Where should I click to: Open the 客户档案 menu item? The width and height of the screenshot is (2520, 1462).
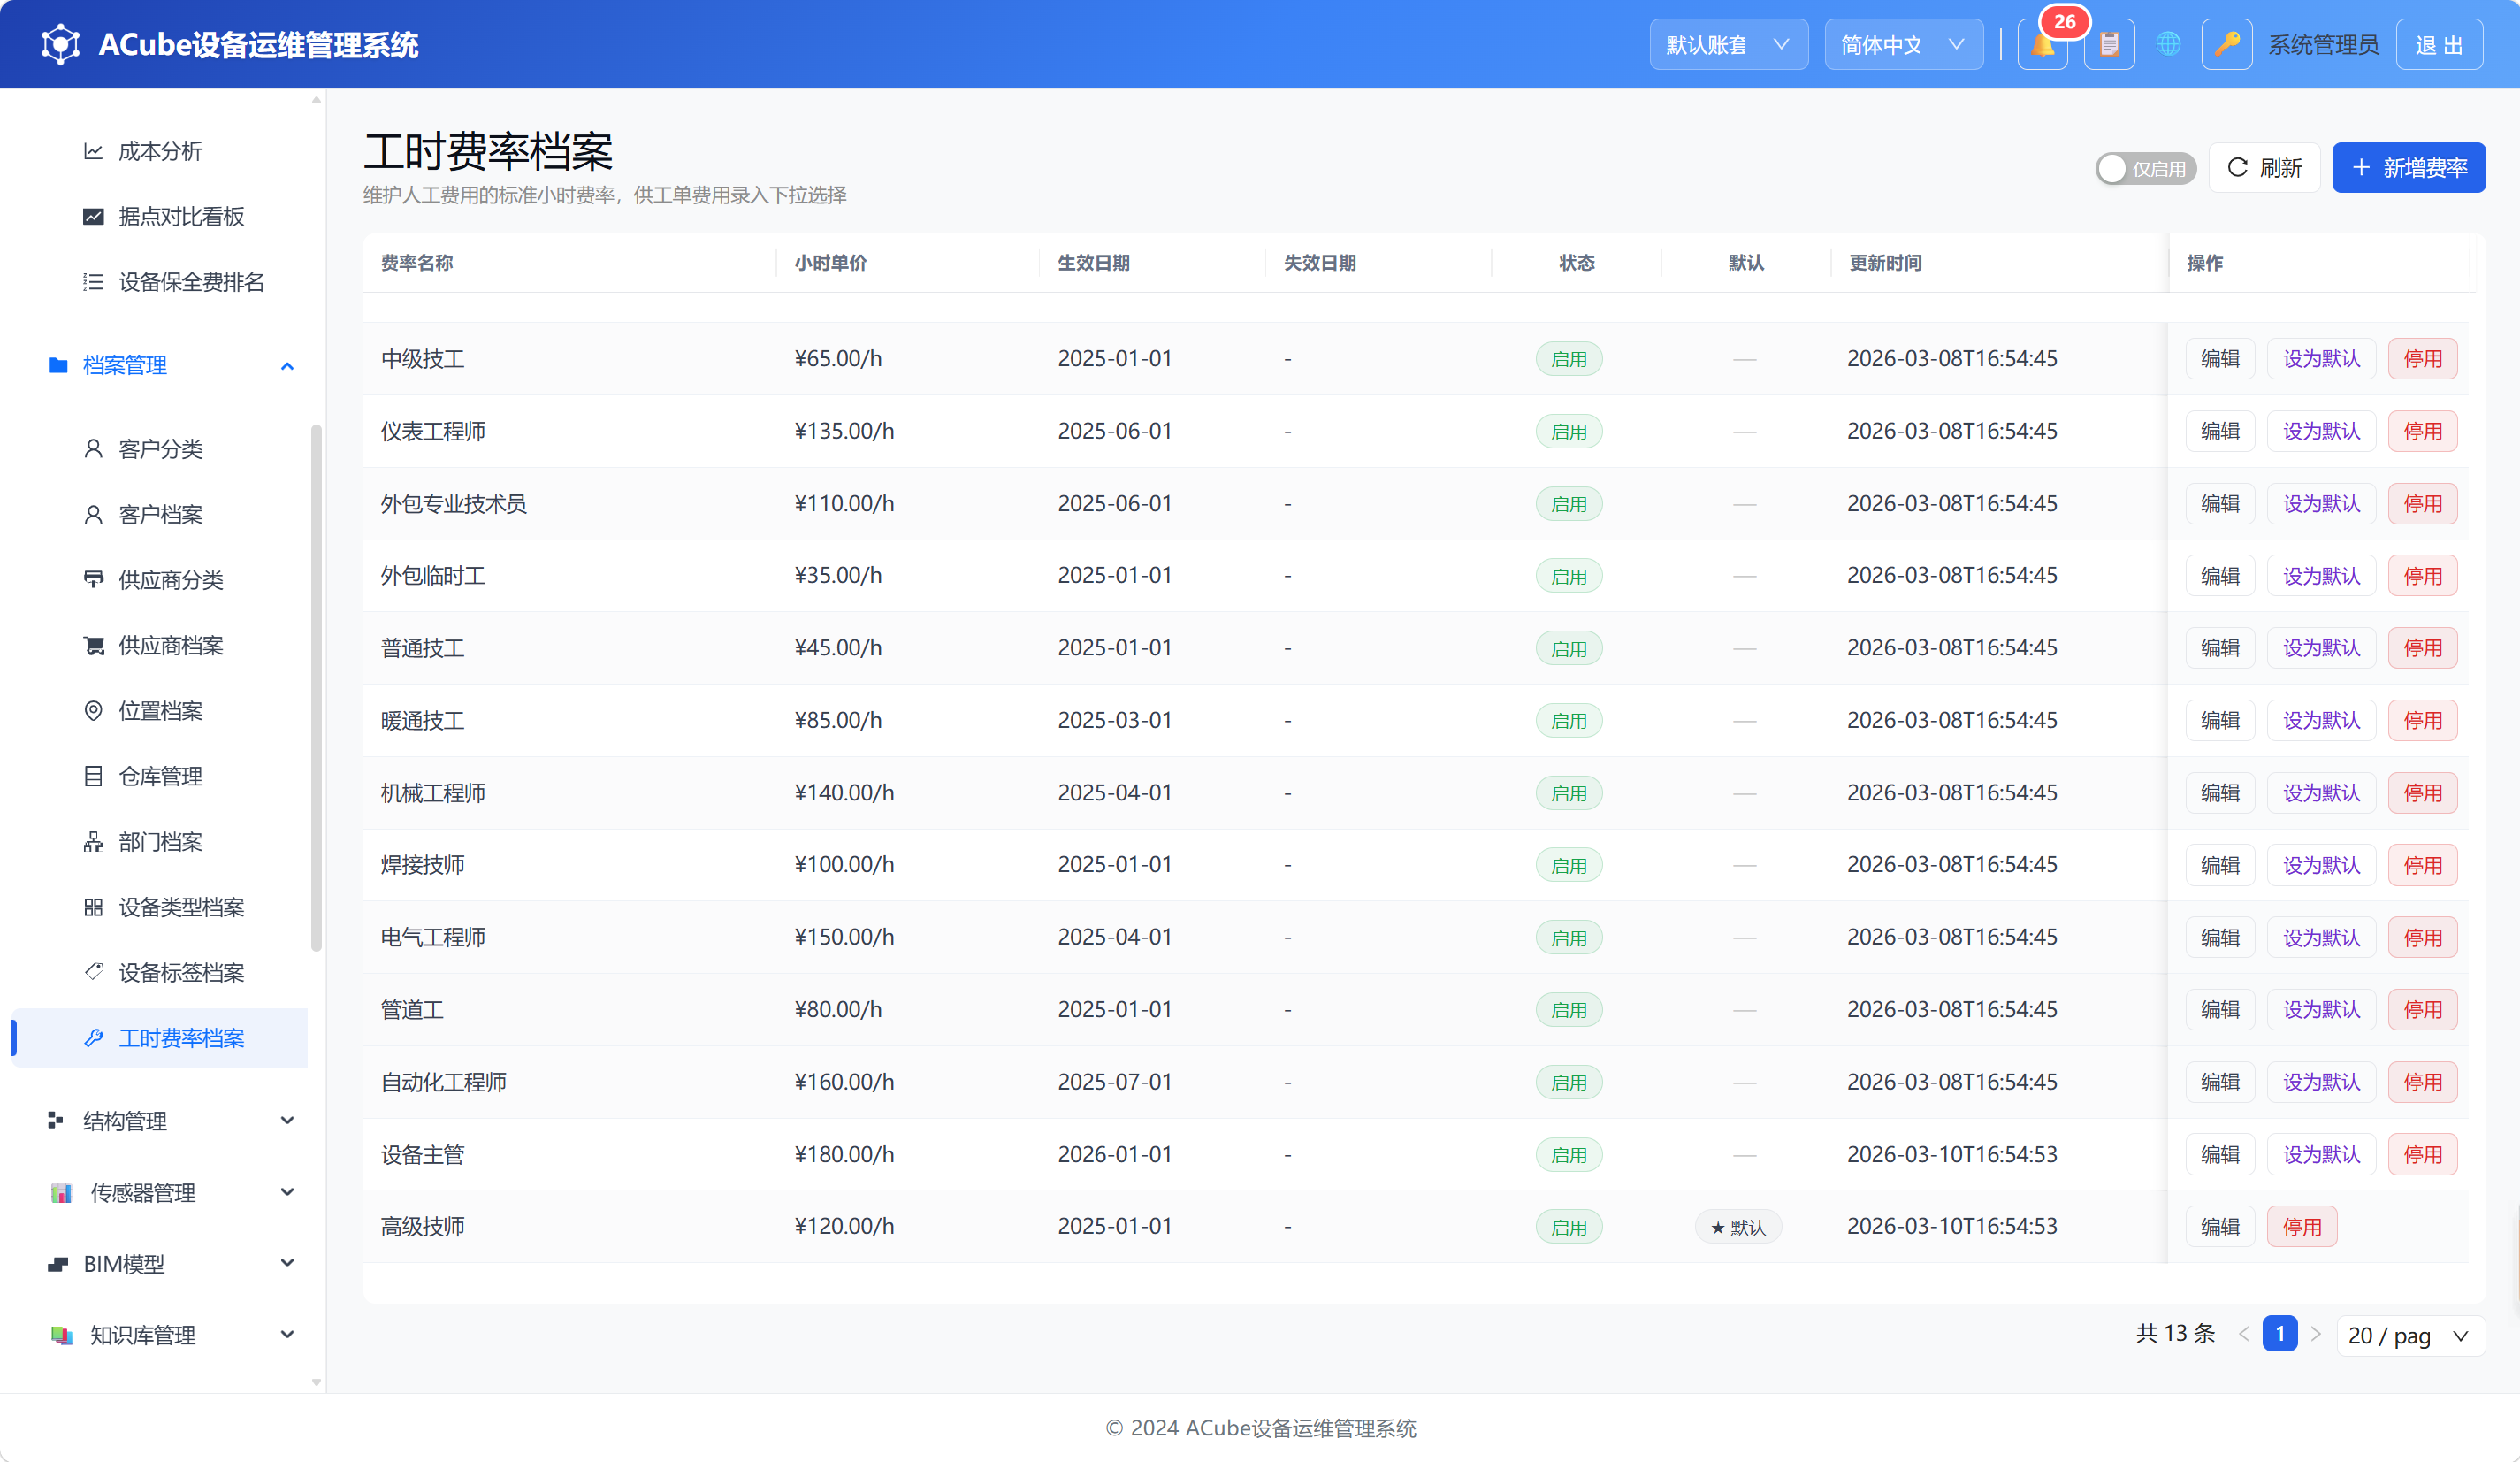tap(160, 514)
